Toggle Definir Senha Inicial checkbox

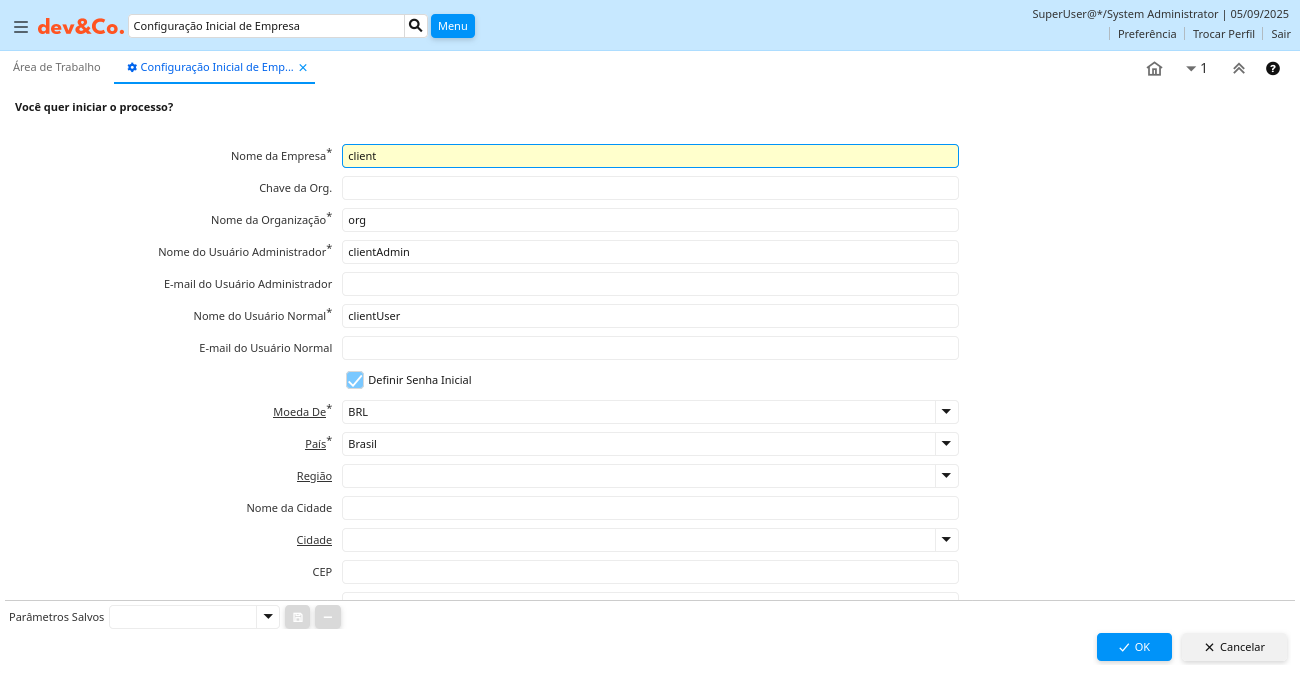tap(355, 380)
